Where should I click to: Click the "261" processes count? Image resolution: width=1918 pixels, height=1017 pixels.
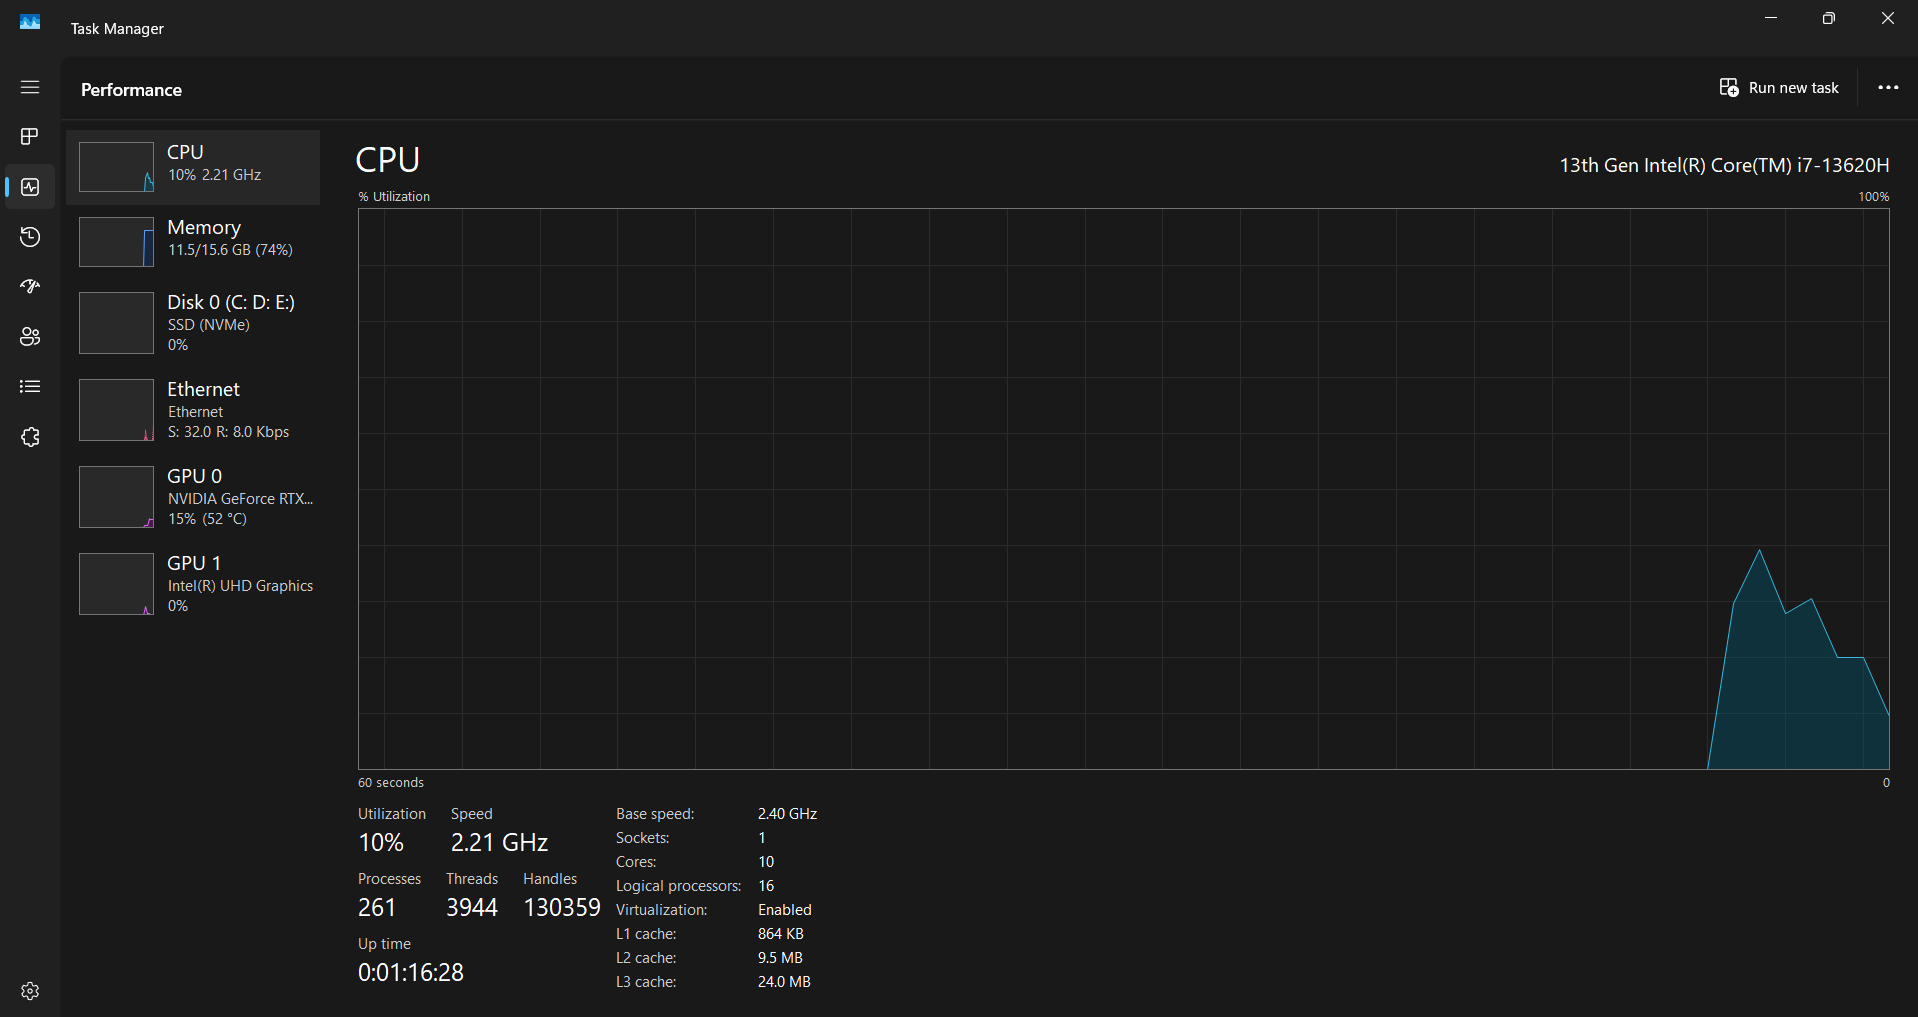377,908
